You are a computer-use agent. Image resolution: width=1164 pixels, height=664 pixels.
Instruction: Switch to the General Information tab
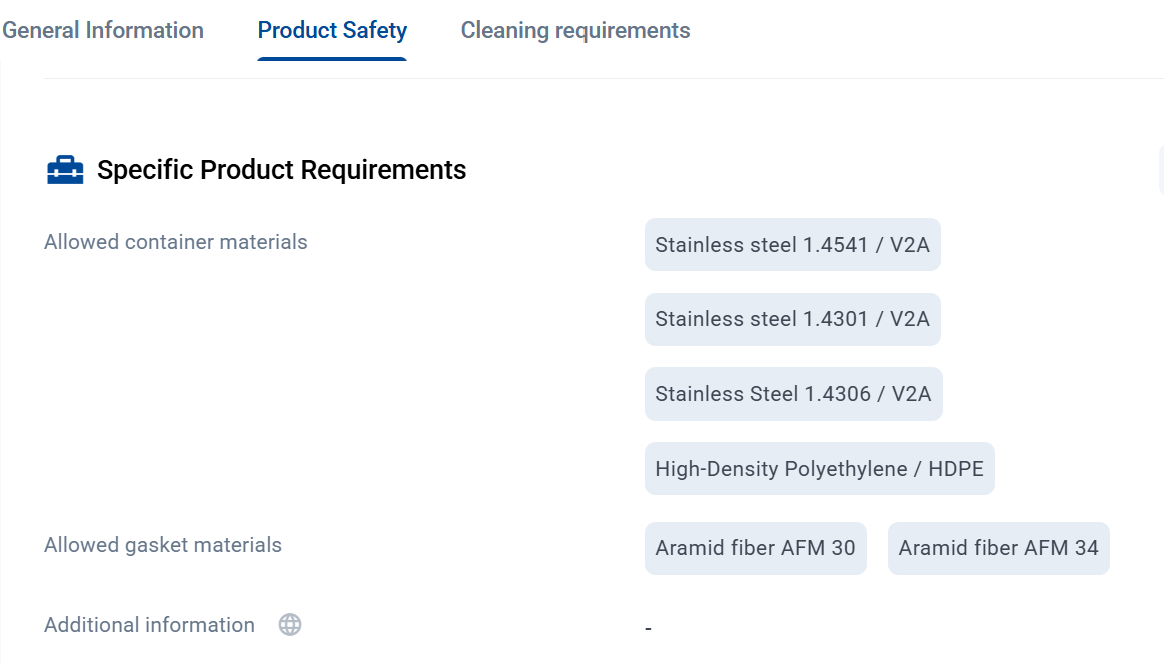point(103,30)
